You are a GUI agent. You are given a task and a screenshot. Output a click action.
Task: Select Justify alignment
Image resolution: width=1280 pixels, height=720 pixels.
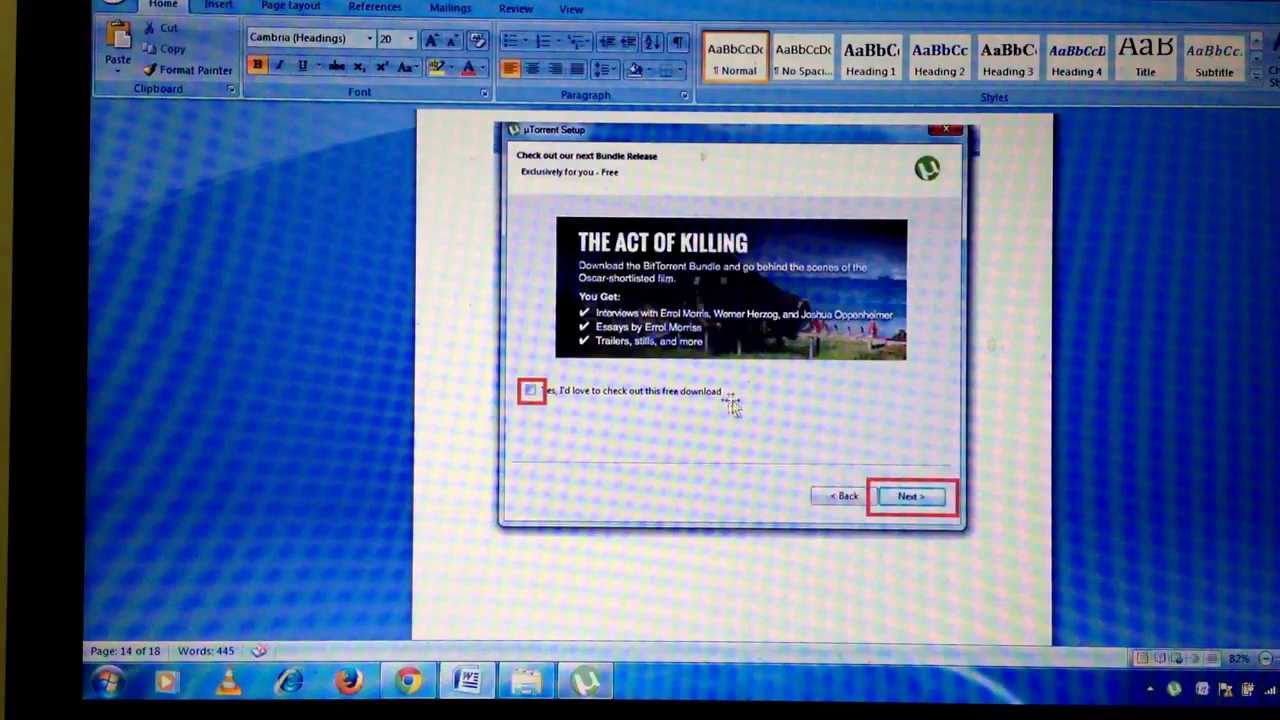pyautogui.click(x=577, y=69)
